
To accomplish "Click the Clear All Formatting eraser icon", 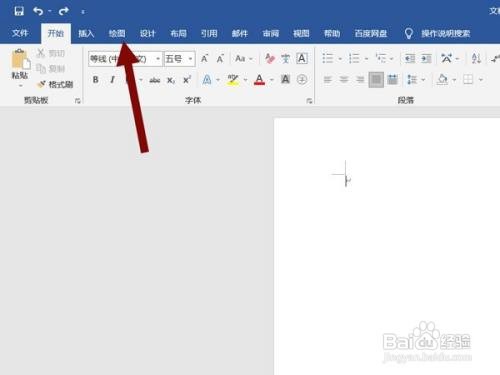I will coord(270,59).
